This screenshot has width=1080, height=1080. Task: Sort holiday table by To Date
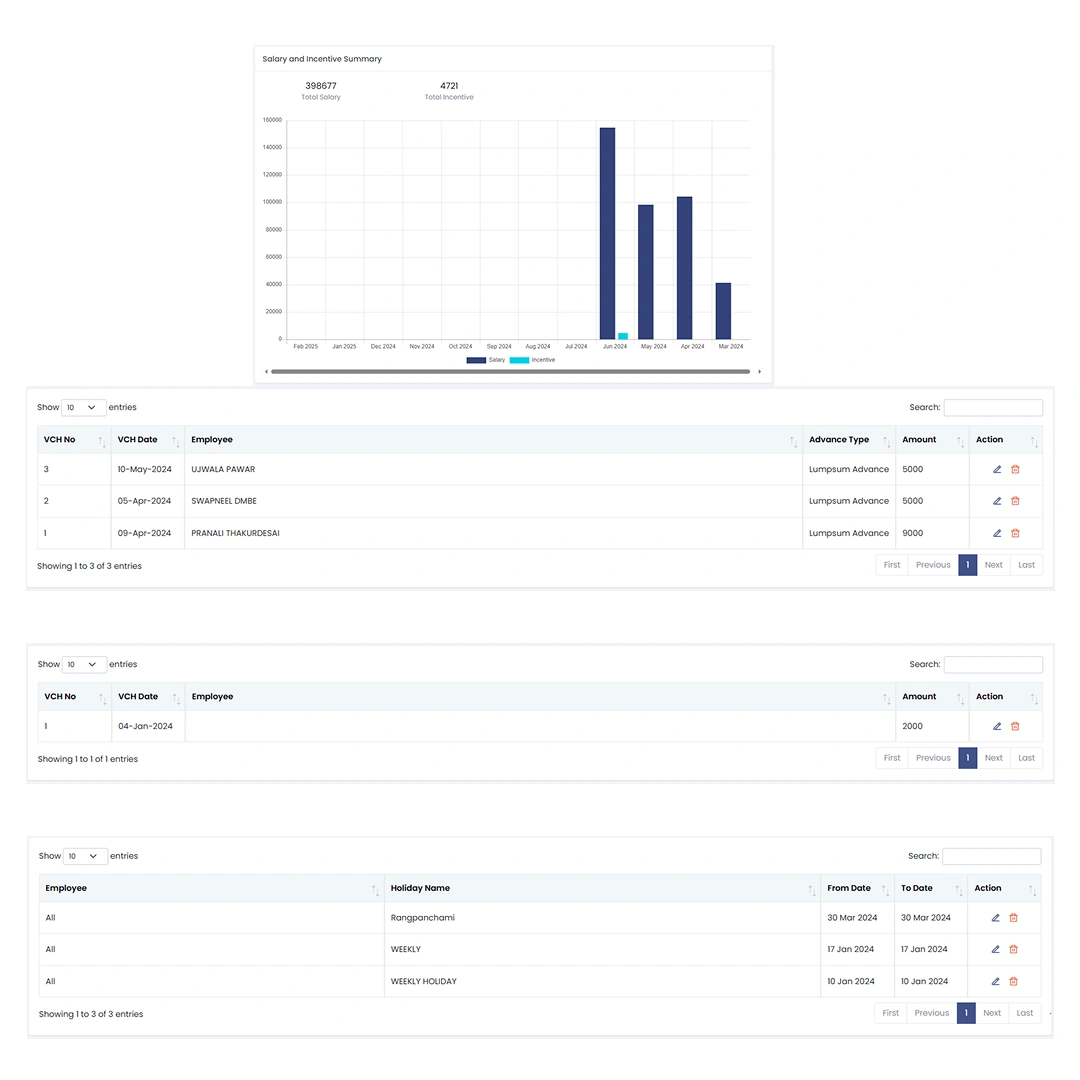pos(931,888)
